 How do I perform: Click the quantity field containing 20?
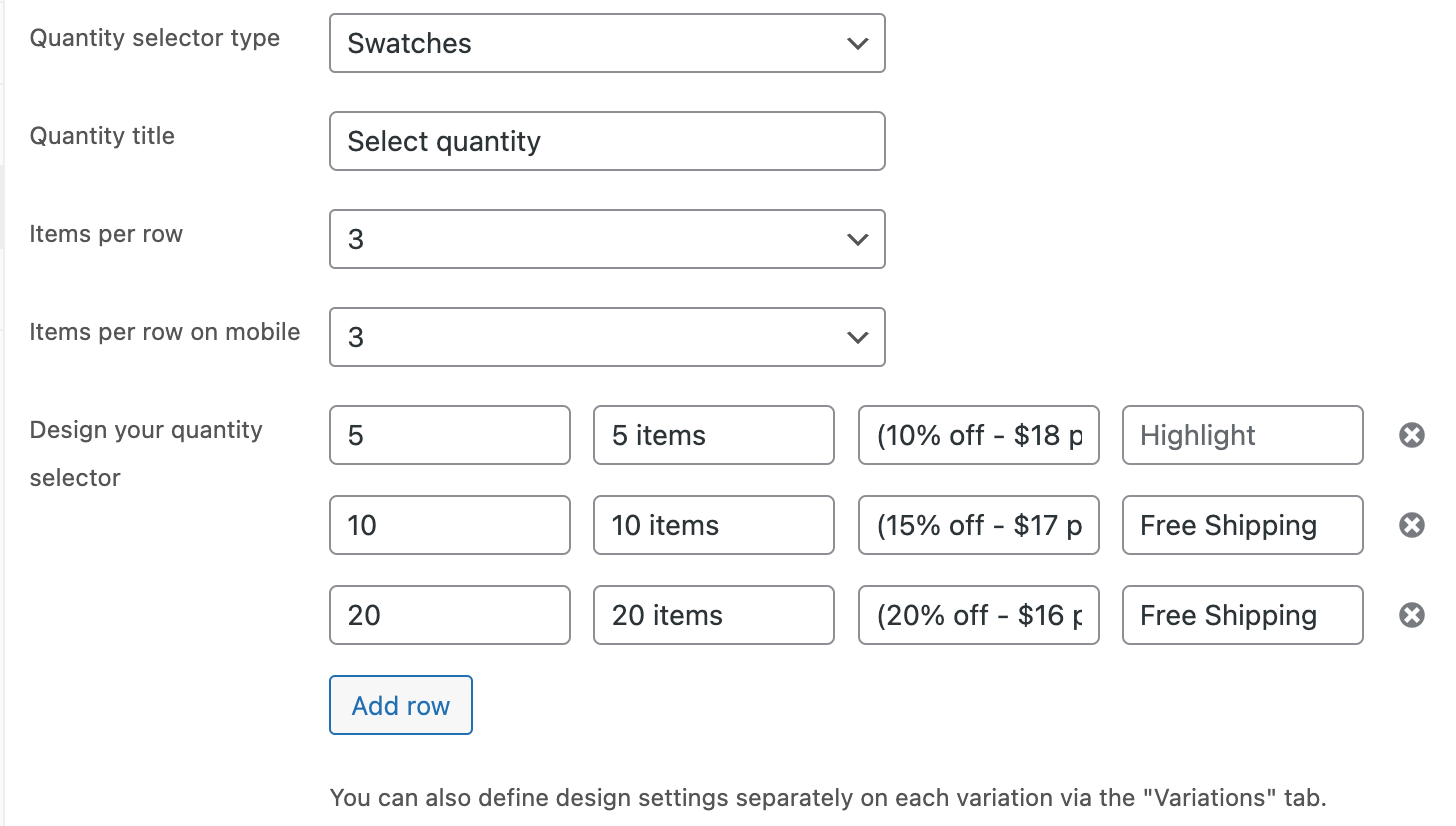[449, 615]
